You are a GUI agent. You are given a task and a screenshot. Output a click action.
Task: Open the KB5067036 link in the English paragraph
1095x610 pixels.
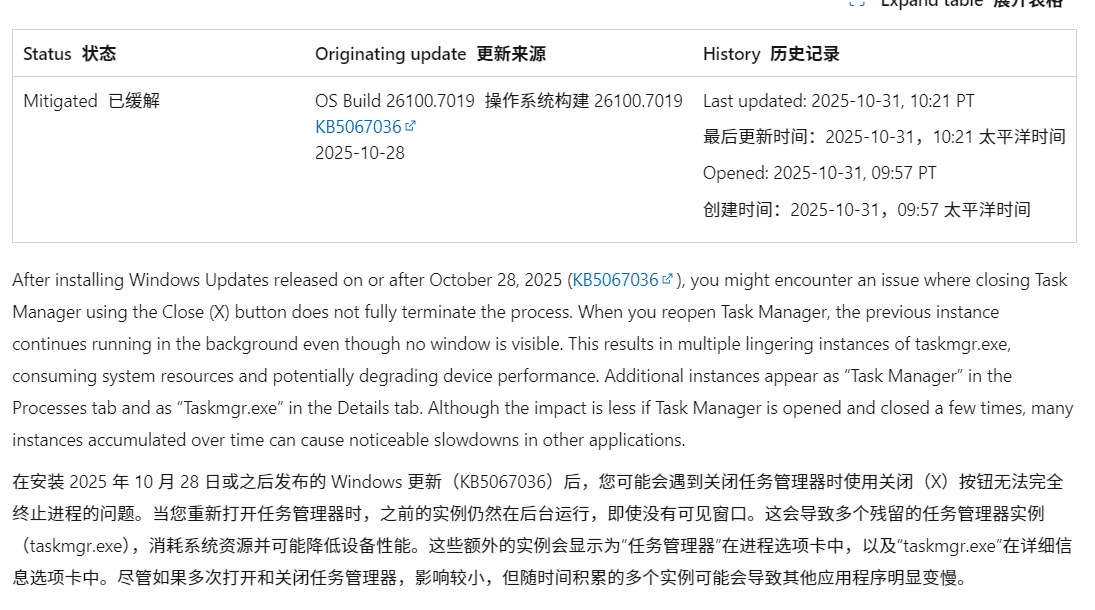click(615, 280)
